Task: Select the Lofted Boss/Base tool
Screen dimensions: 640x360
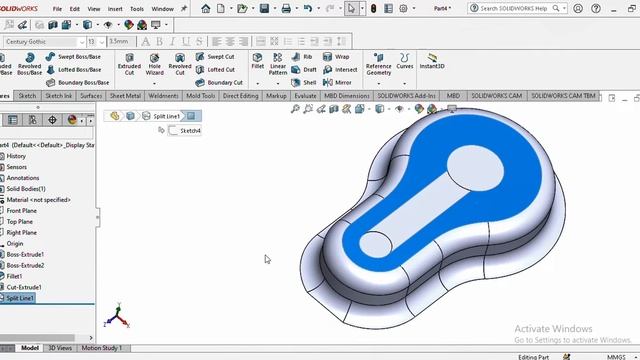Action: 73,70
